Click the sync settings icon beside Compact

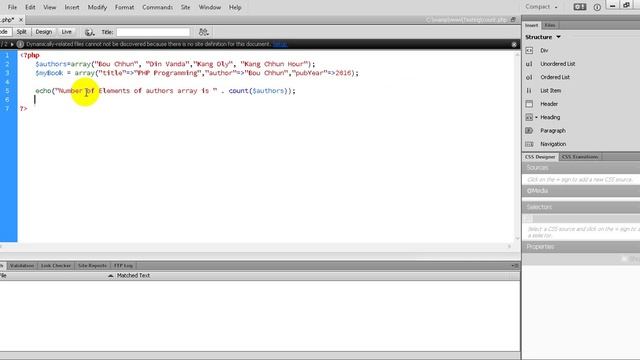[580, 7]
